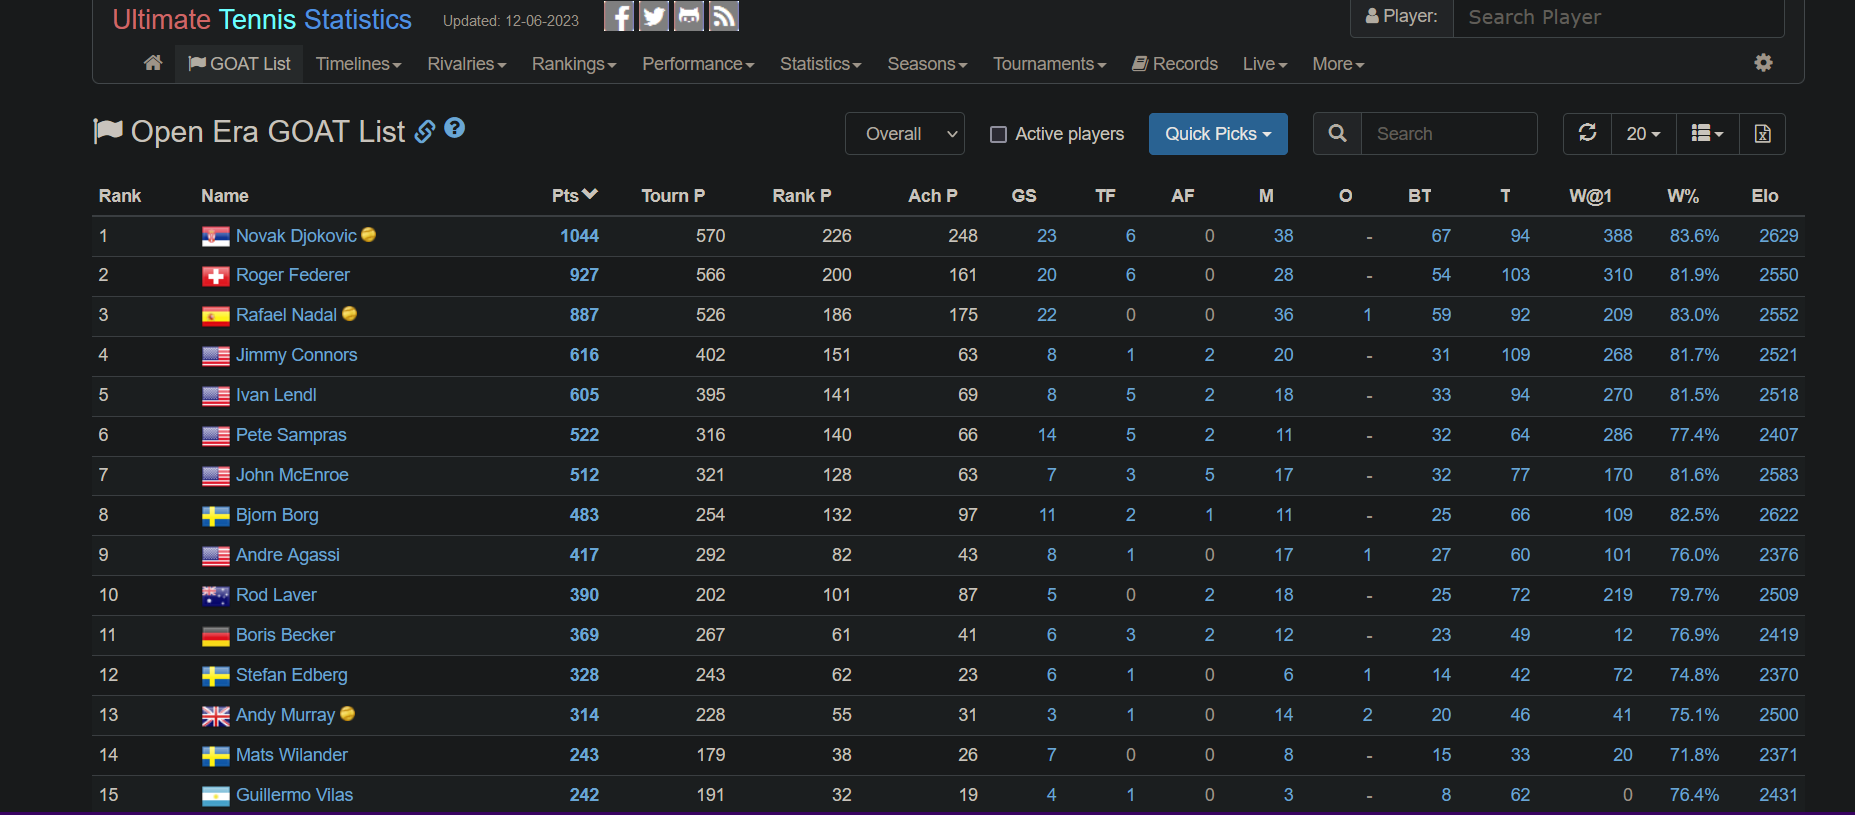Click the gold badge beside Novak Djokovic

pyautogui.click(x=369, y=234)
